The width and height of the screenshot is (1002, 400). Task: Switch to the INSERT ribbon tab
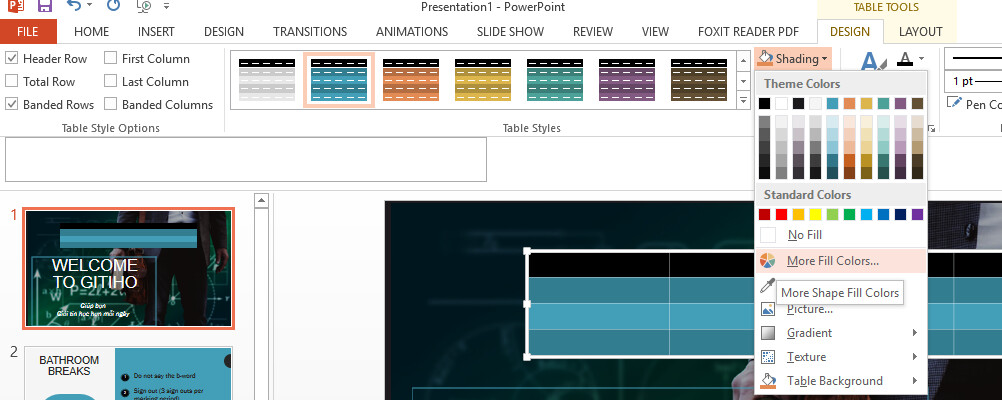[157, 31]
